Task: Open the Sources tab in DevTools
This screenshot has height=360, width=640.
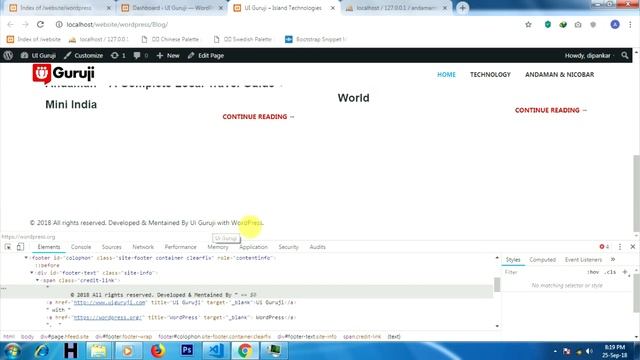Action: (x=111, y=247)
